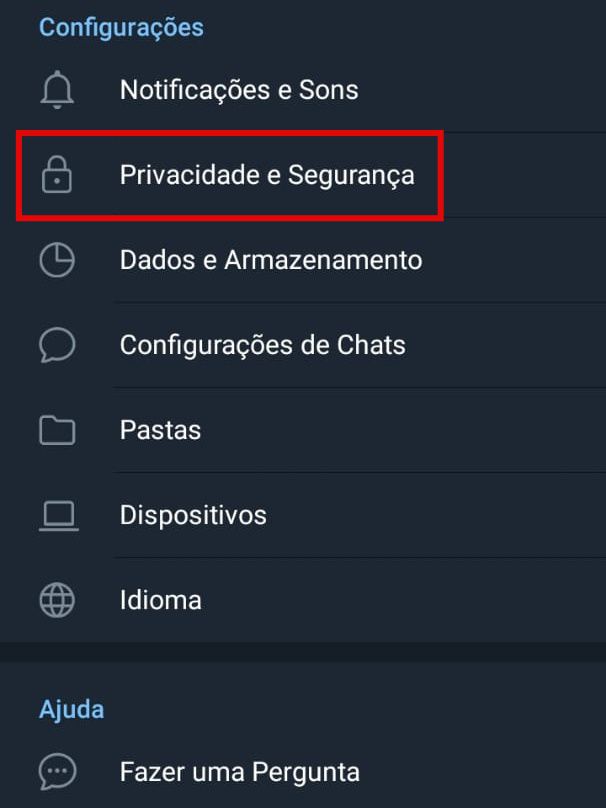Select the globe icon for Idioma
The width and height of the screenshot is (606, 808).
click(57, 600)
